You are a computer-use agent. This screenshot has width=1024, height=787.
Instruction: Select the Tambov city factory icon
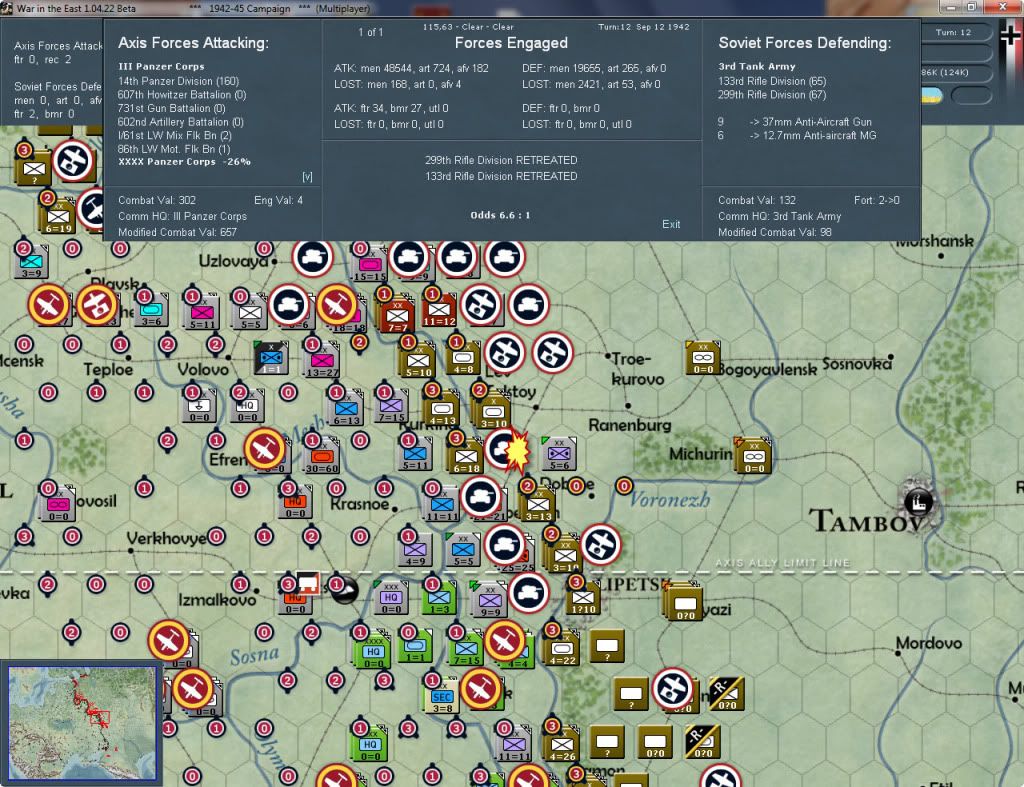coord(918,502)
